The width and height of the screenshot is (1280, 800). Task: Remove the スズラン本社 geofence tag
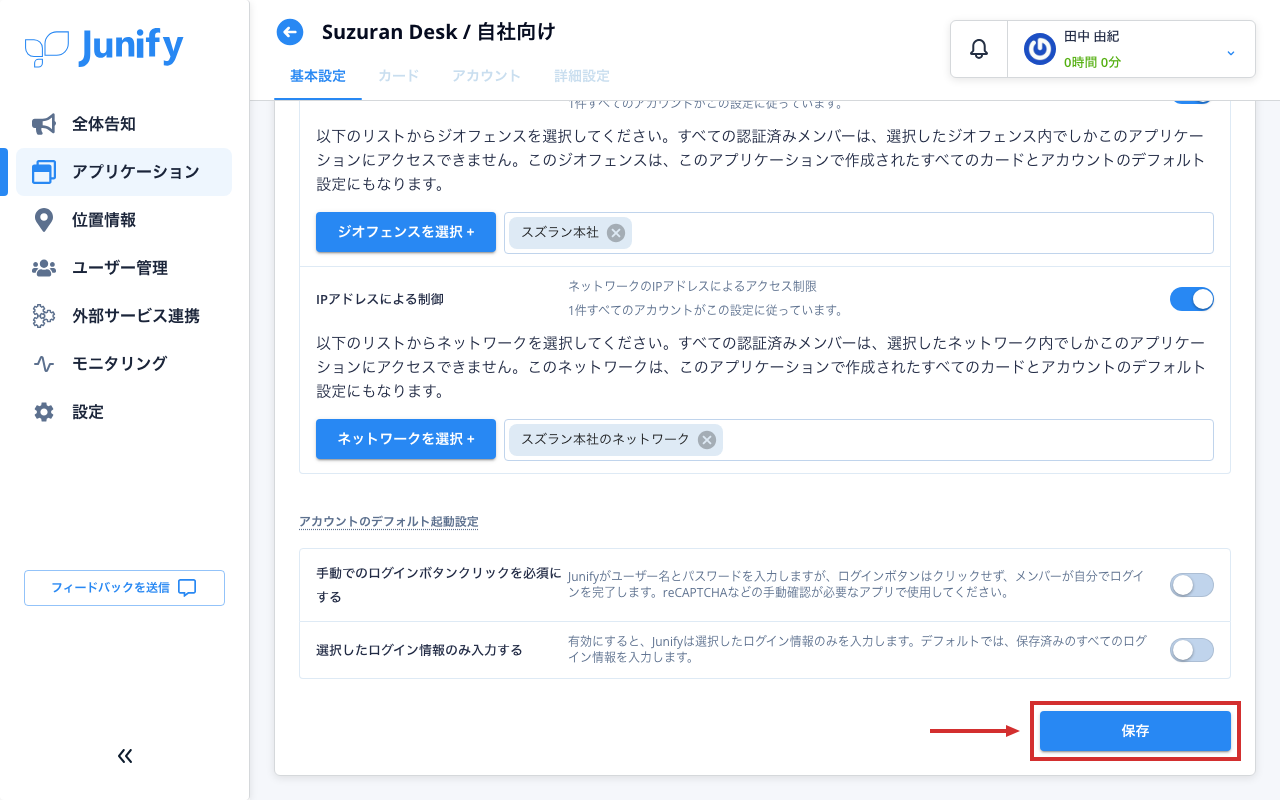[x=616, y=233]
